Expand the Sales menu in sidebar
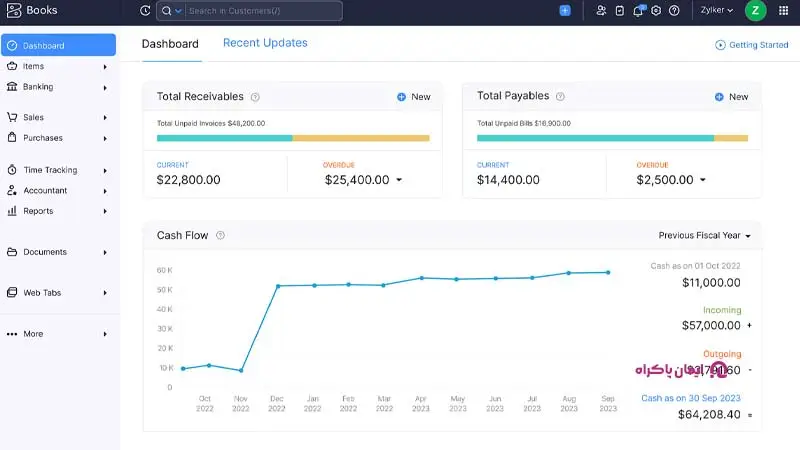Viewport: 800px width, 450px height. coord(57,117)
